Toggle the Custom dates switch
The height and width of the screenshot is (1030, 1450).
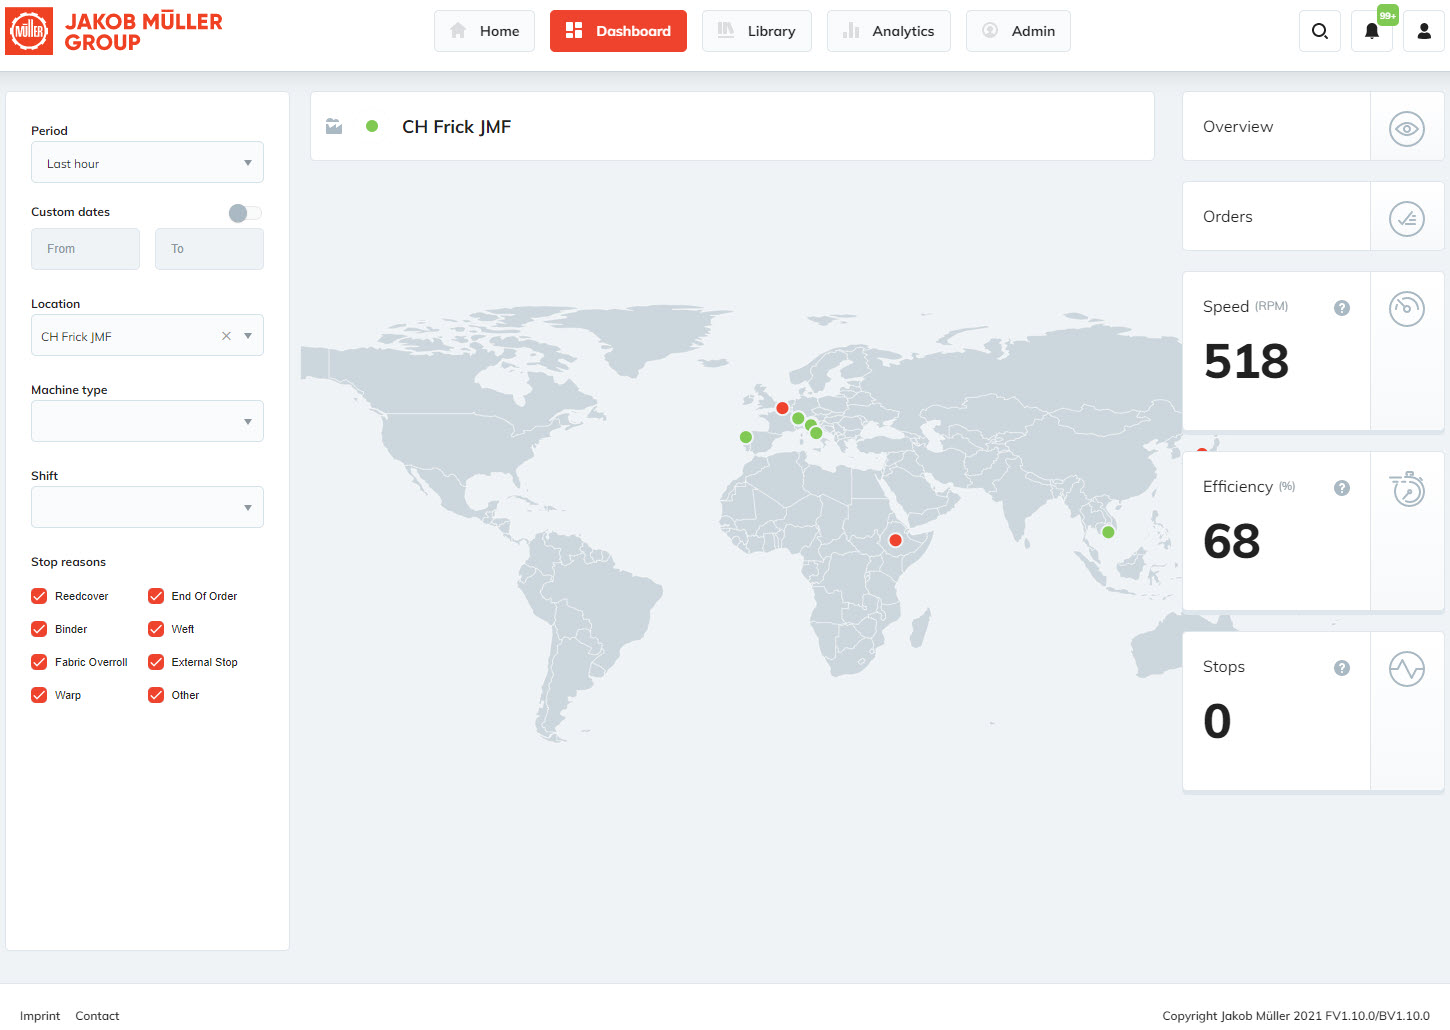point(245,213)
